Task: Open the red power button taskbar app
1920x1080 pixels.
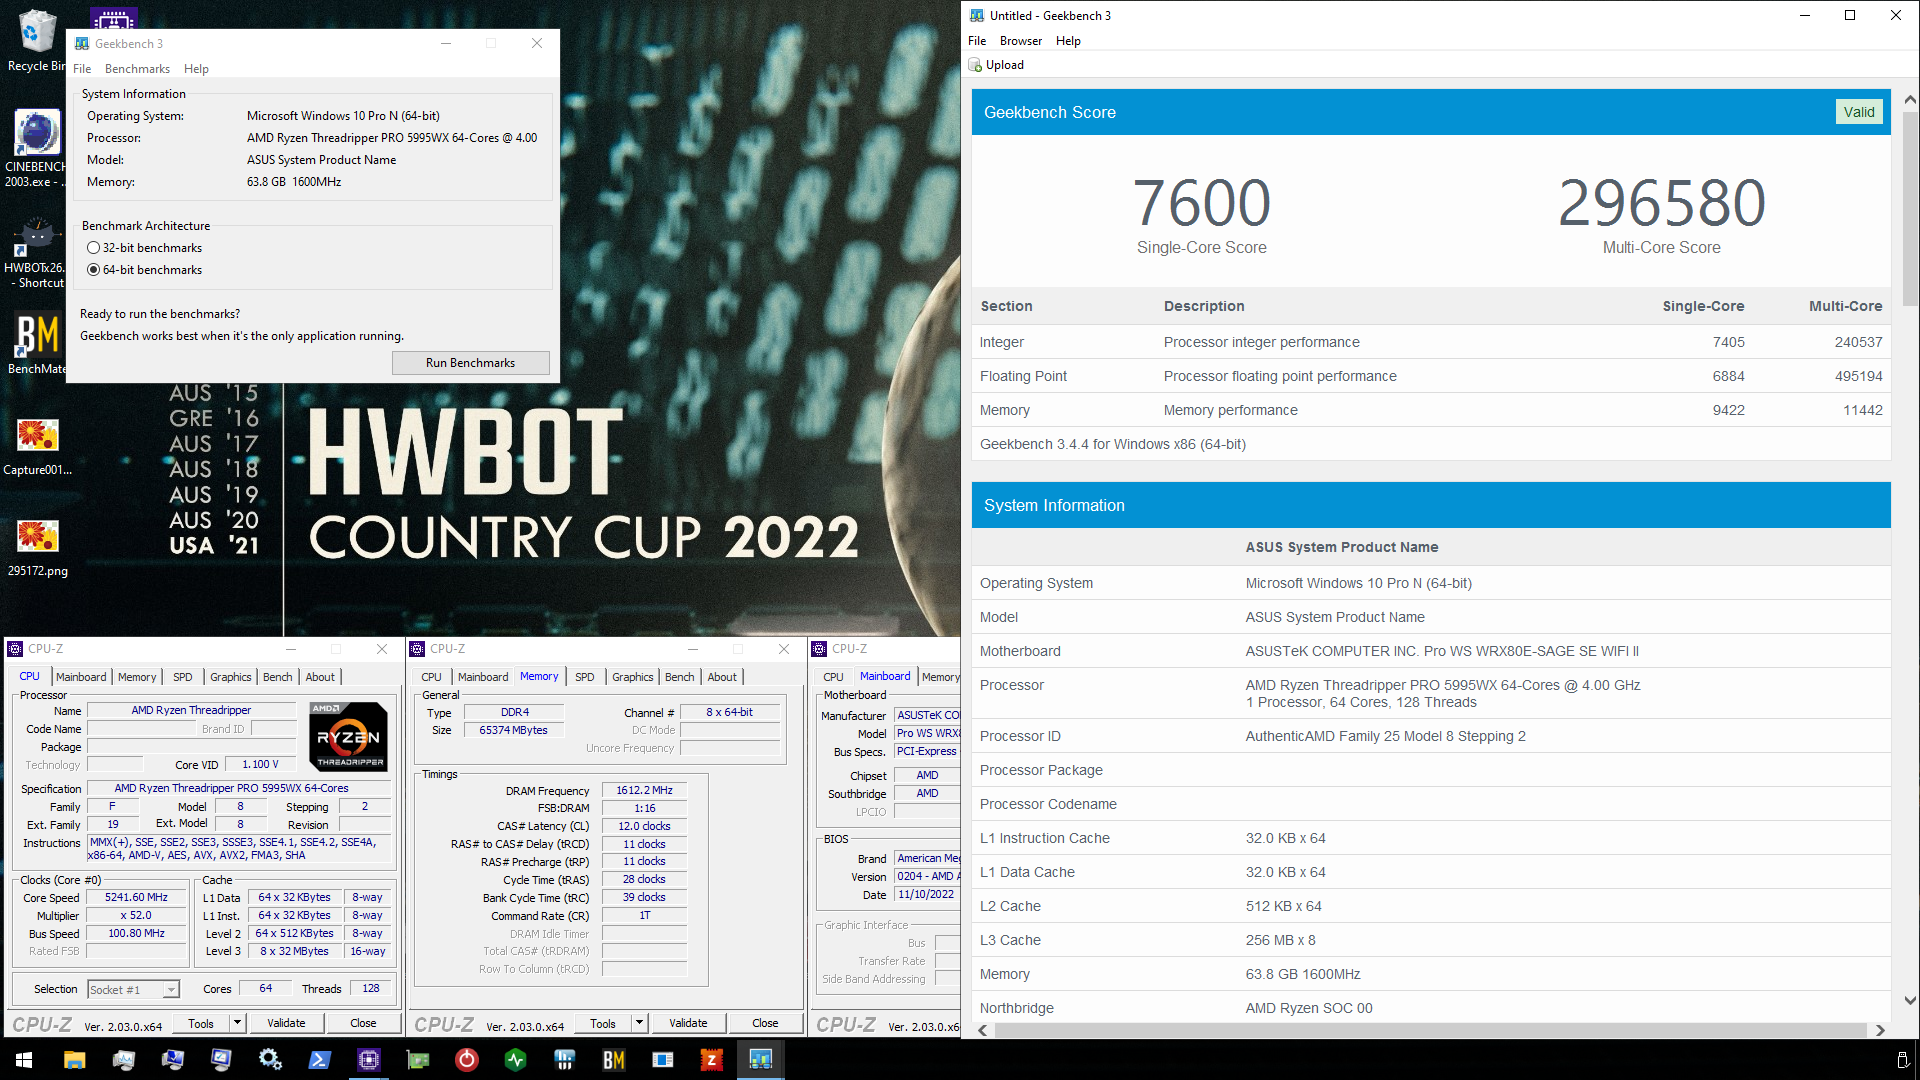Action: click(x=467, y=1060)
